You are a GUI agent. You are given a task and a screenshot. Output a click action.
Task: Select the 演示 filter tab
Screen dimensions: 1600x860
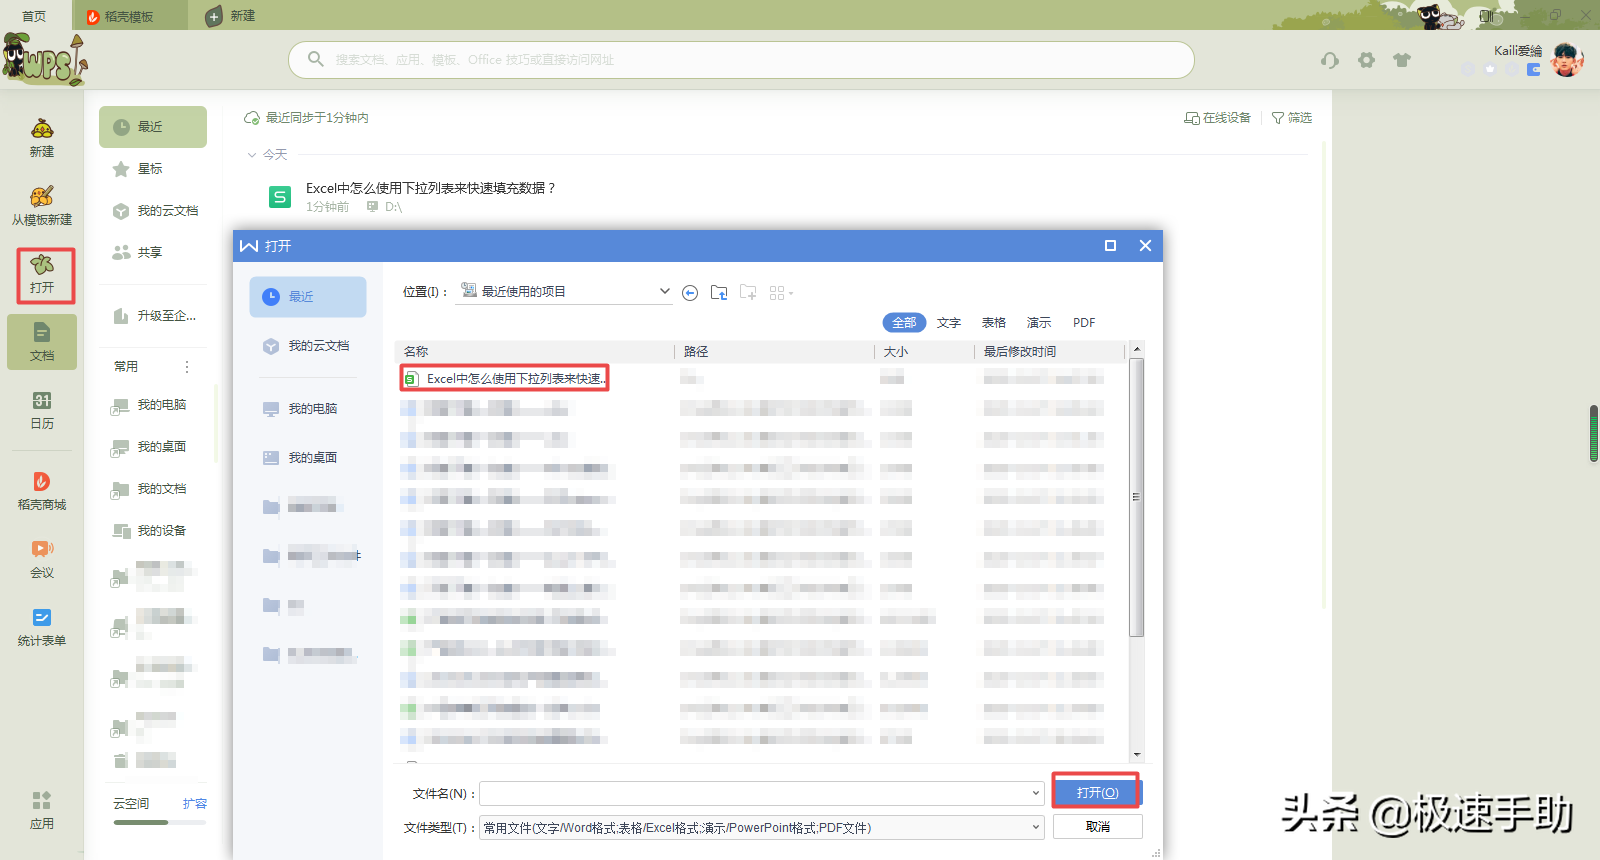[x=1039, y=322]
